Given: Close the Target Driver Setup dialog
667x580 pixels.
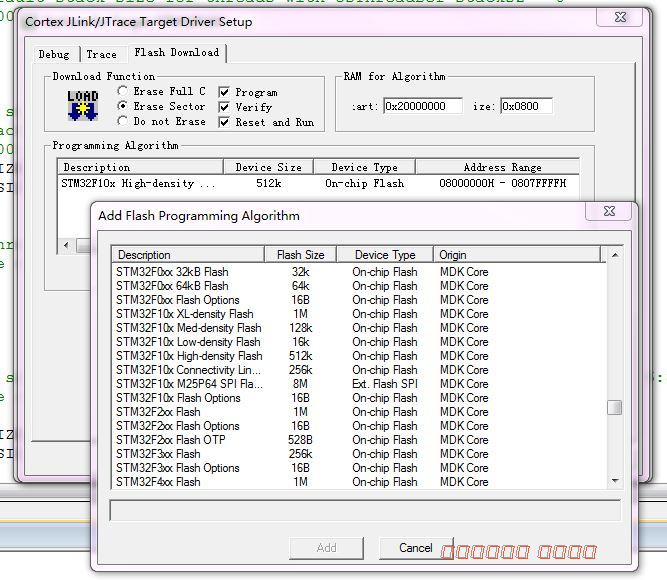Looking at the screenshot, I should click(x=620, y=17).
